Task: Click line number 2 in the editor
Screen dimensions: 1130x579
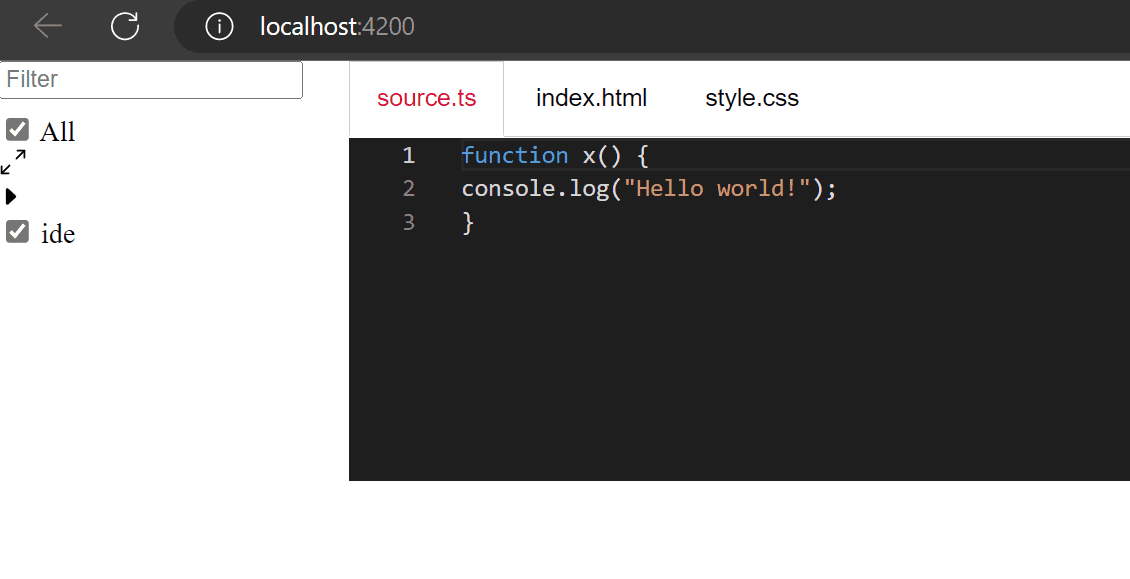Action: point(408,188)
